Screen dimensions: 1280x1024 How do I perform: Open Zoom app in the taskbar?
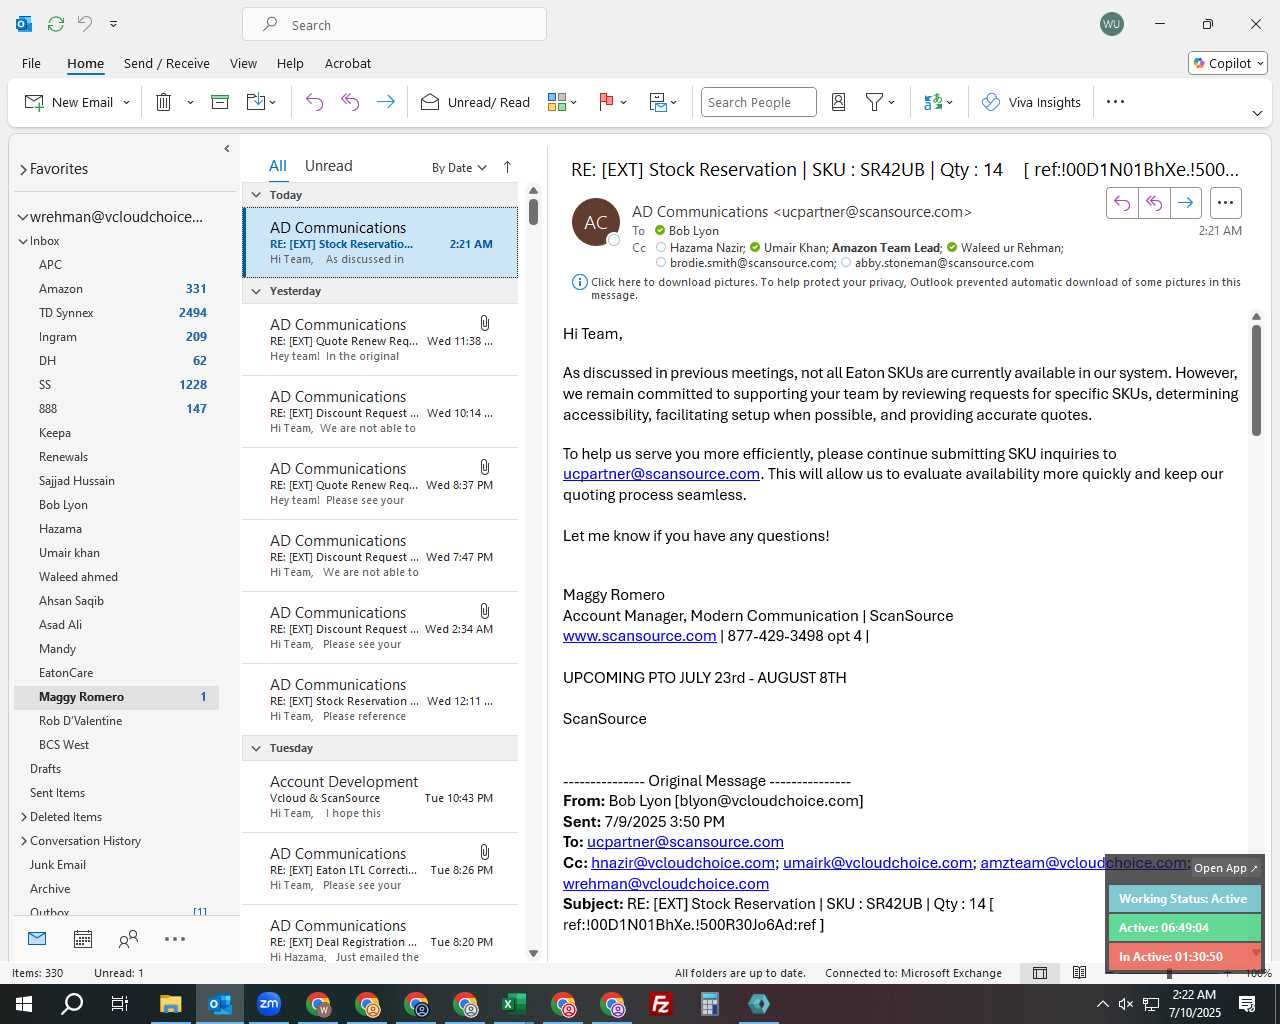pos(269,1004)
